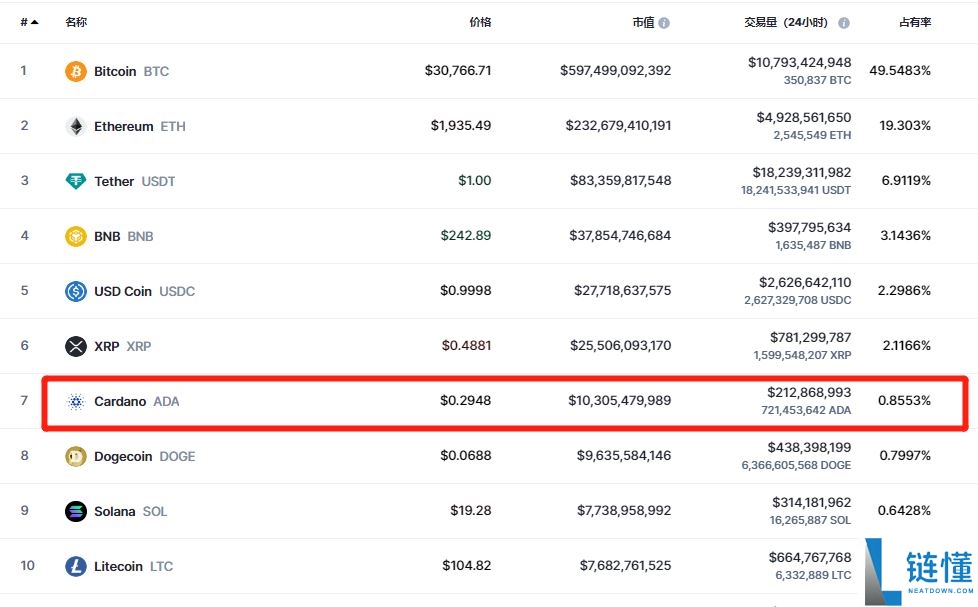Click Ethereum market cap $232,679,410,191

tap(618, 125)
